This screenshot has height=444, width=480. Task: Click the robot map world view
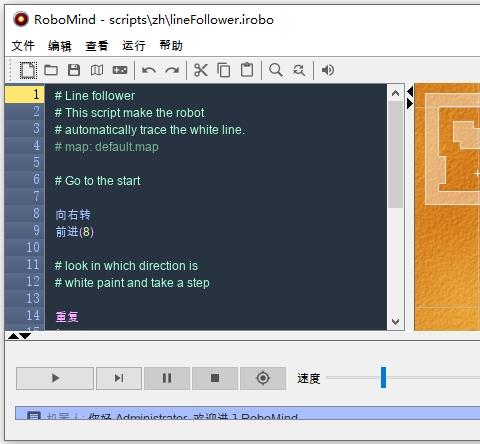coord(447,207)
